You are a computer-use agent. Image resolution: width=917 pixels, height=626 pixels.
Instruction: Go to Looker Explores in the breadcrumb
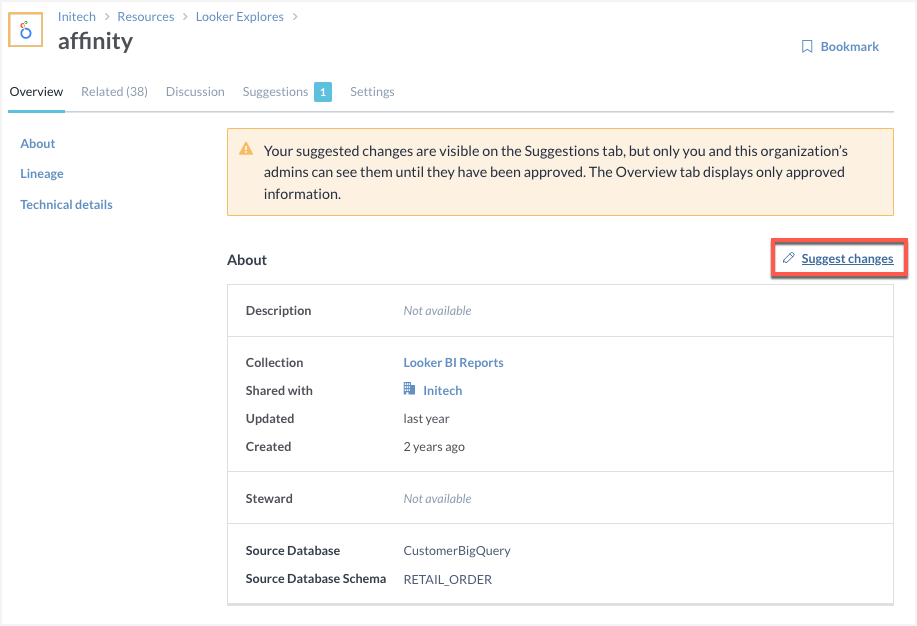tap(240, 17)
